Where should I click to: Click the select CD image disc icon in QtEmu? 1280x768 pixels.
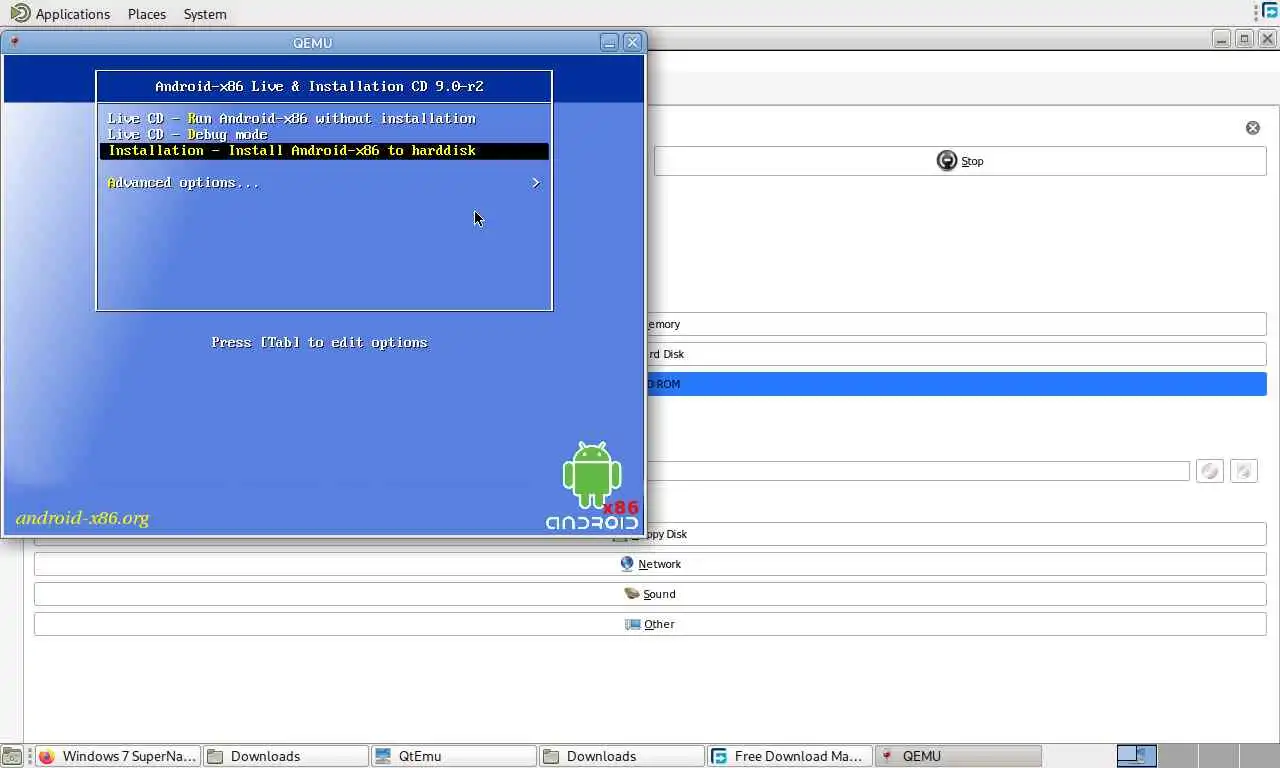pyautogui.click(x=1210, y=471)
